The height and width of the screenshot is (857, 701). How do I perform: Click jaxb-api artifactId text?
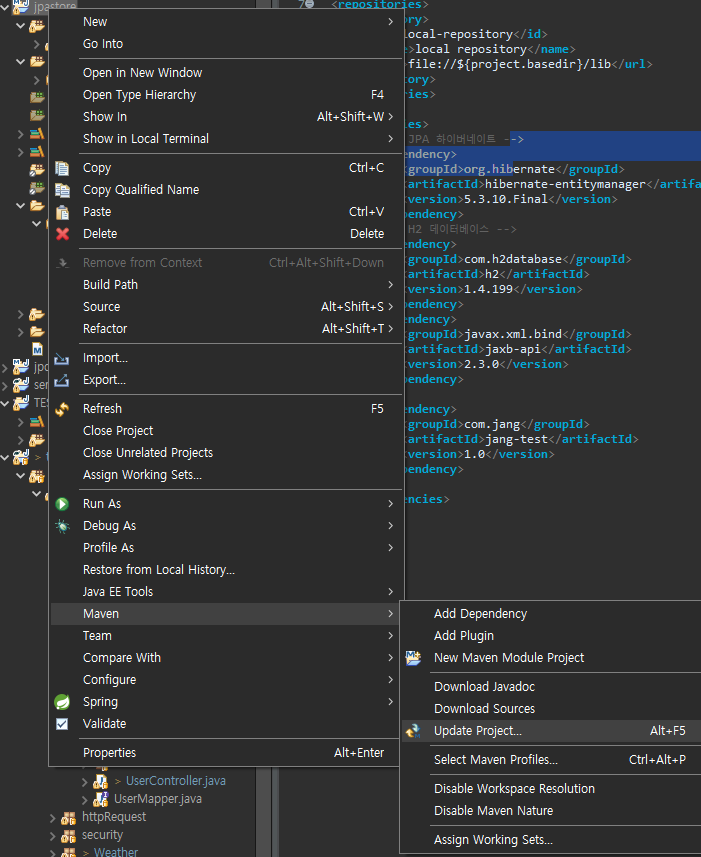coord(513,349)
